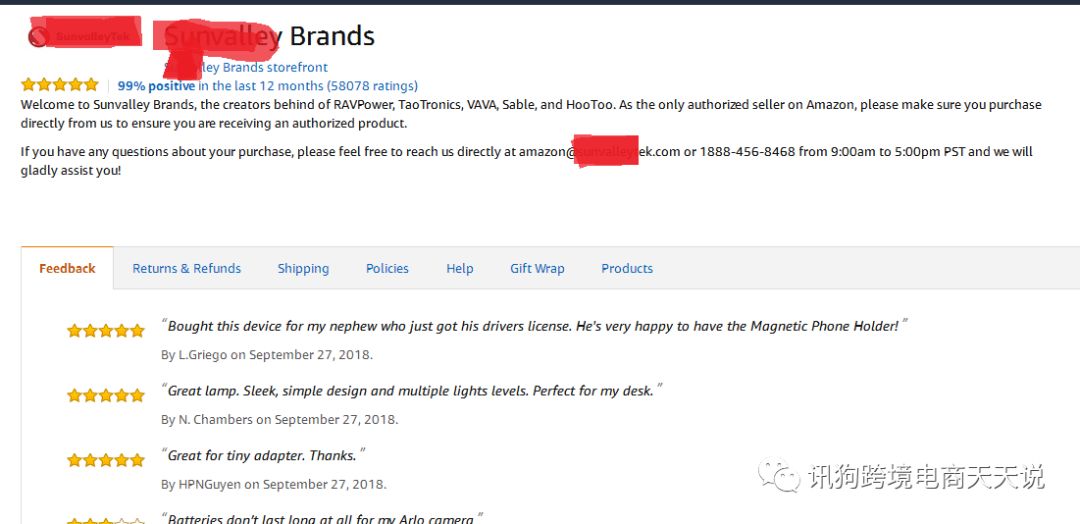Switch to the Returns & Refunds tab

point(187,268)
